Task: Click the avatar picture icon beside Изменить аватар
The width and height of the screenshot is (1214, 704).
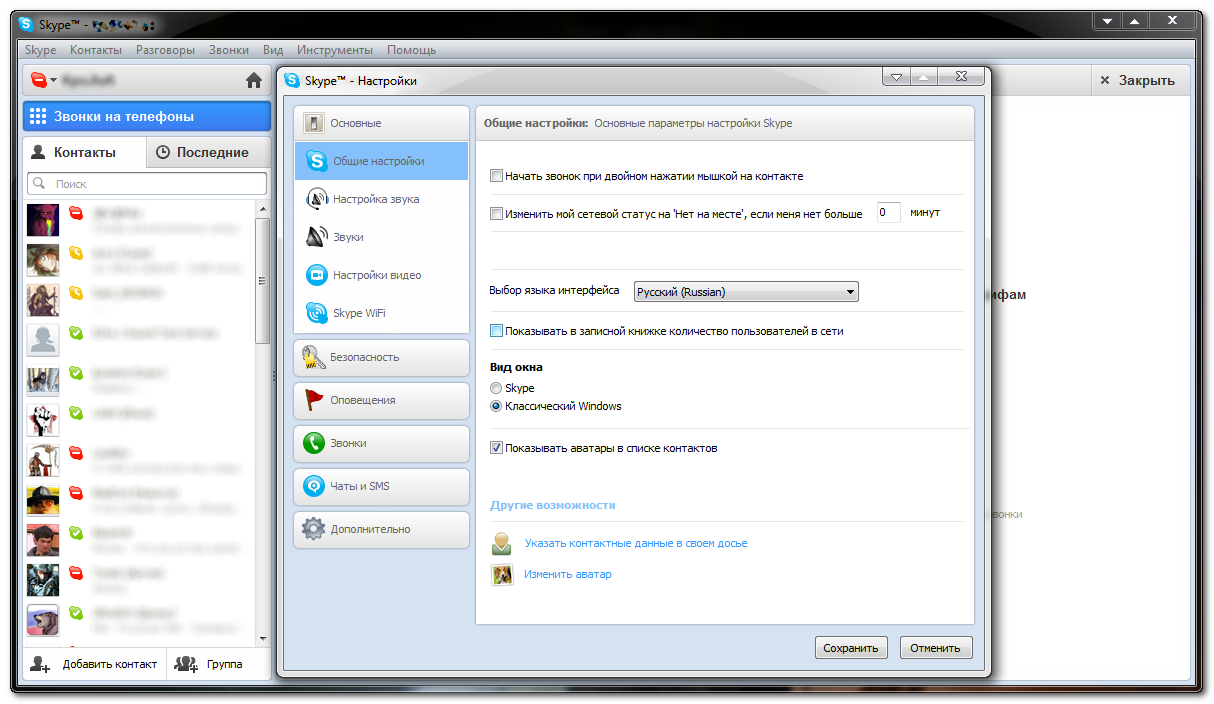Action: (x=502, y=574)
